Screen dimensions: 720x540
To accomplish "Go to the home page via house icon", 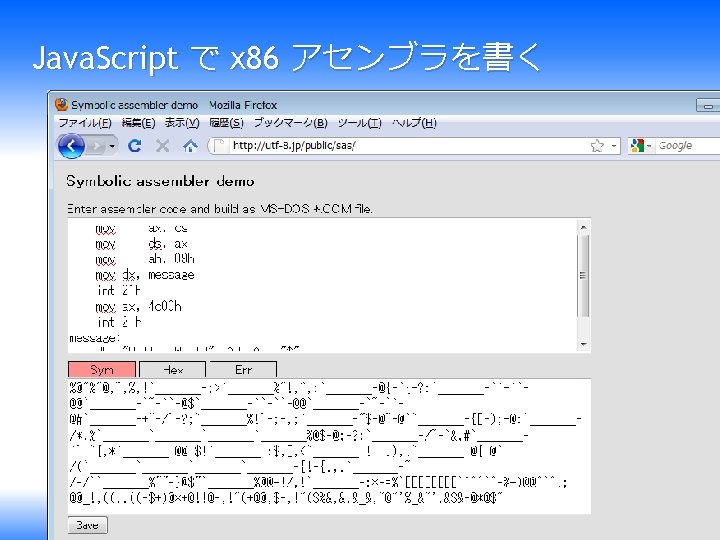I will [x=190, y=146].
